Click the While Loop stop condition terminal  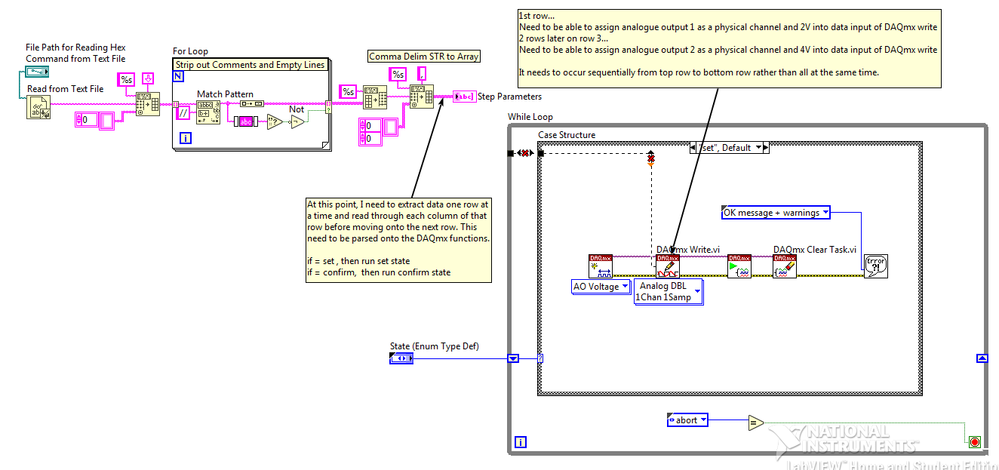click(973, 441)
